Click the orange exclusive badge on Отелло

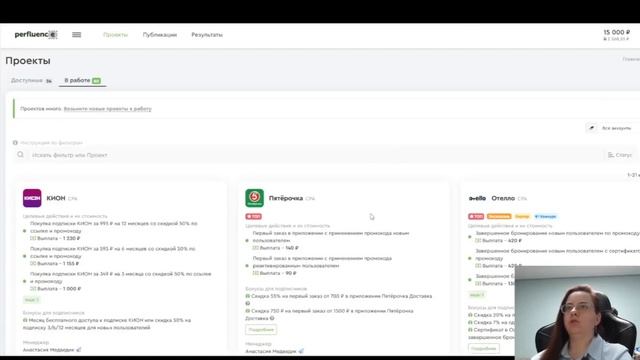[x=499, y=216]
